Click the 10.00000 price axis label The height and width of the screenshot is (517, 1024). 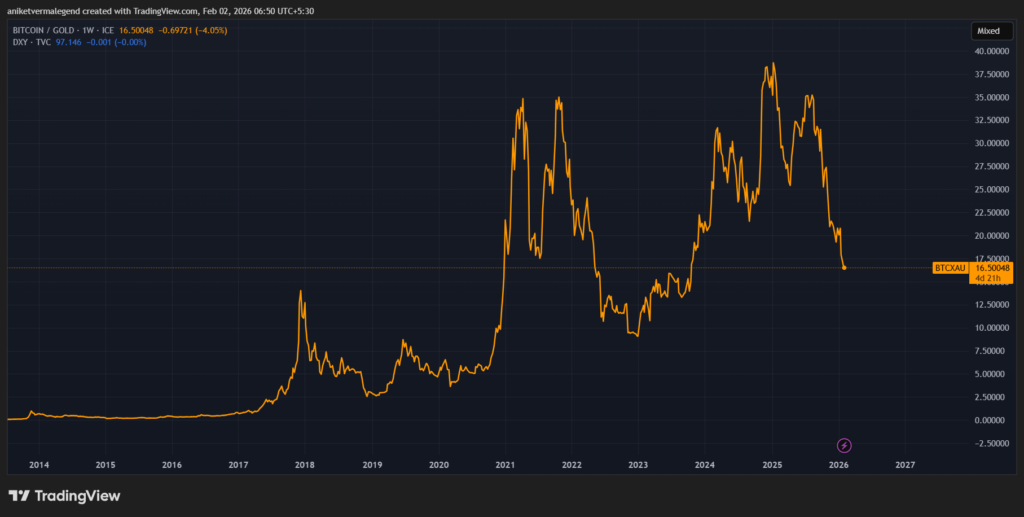(x=991, y=328)
